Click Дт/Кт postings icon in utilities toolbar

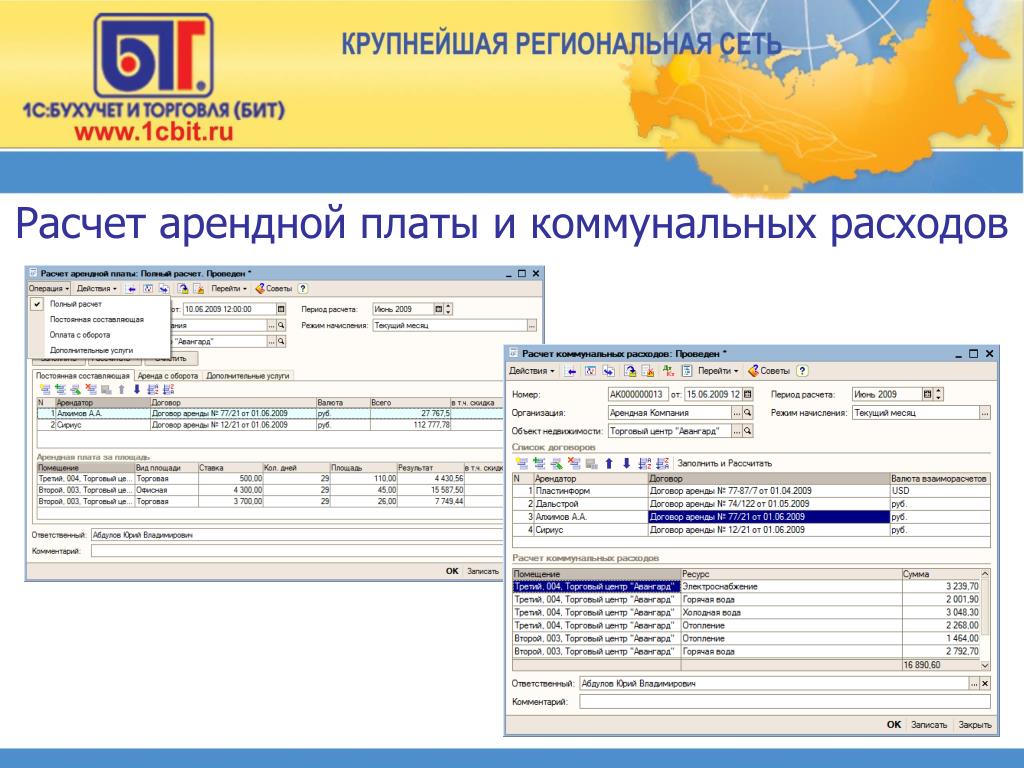pyautogui.click(x=668, y=371)
